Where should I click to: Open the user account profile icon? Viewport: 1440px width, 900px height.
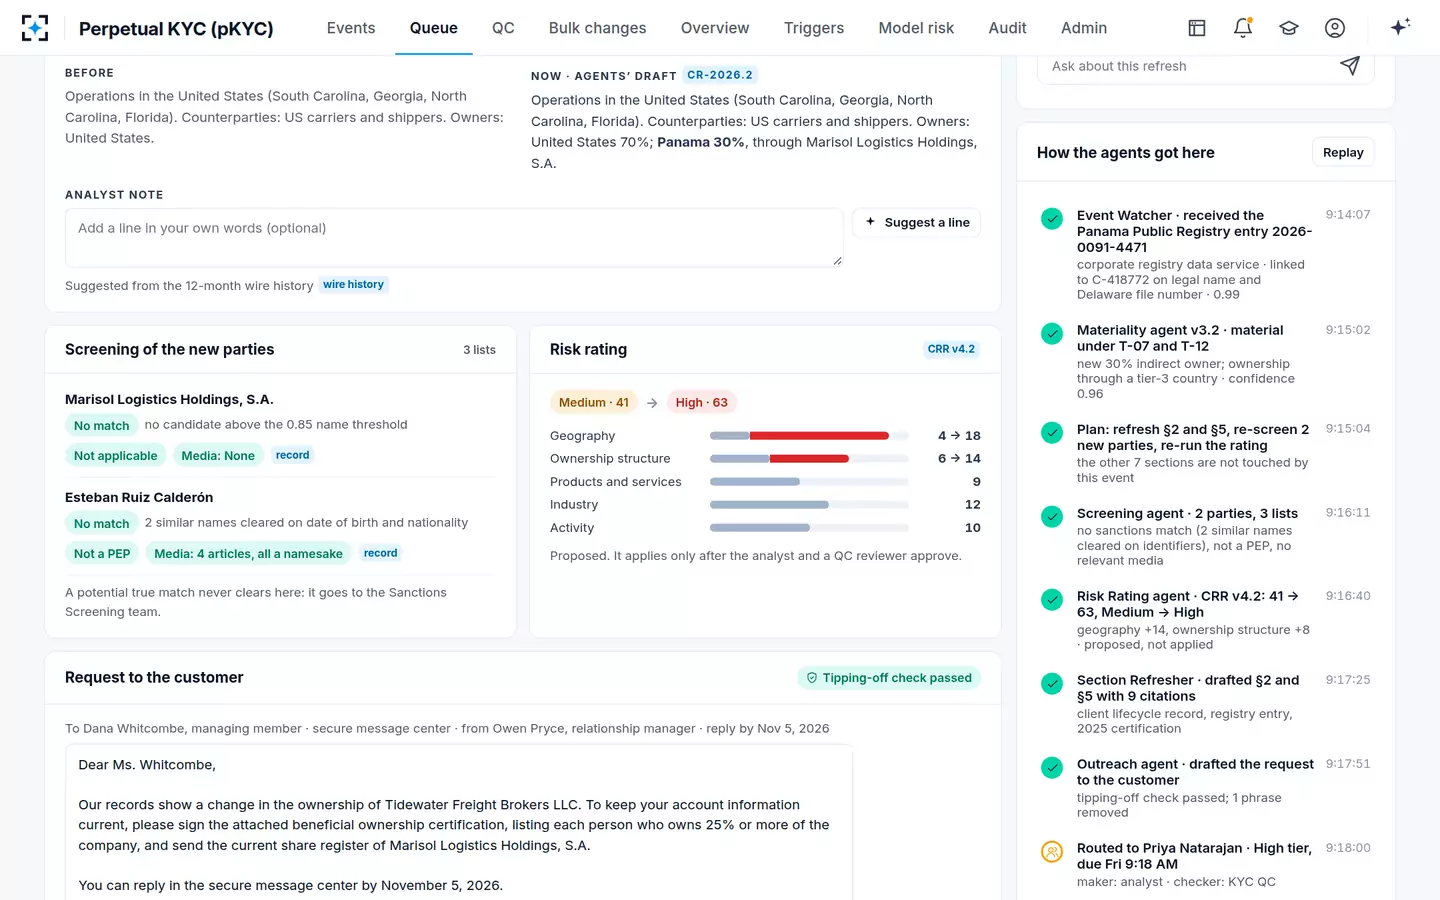(x=1335, y=28)
